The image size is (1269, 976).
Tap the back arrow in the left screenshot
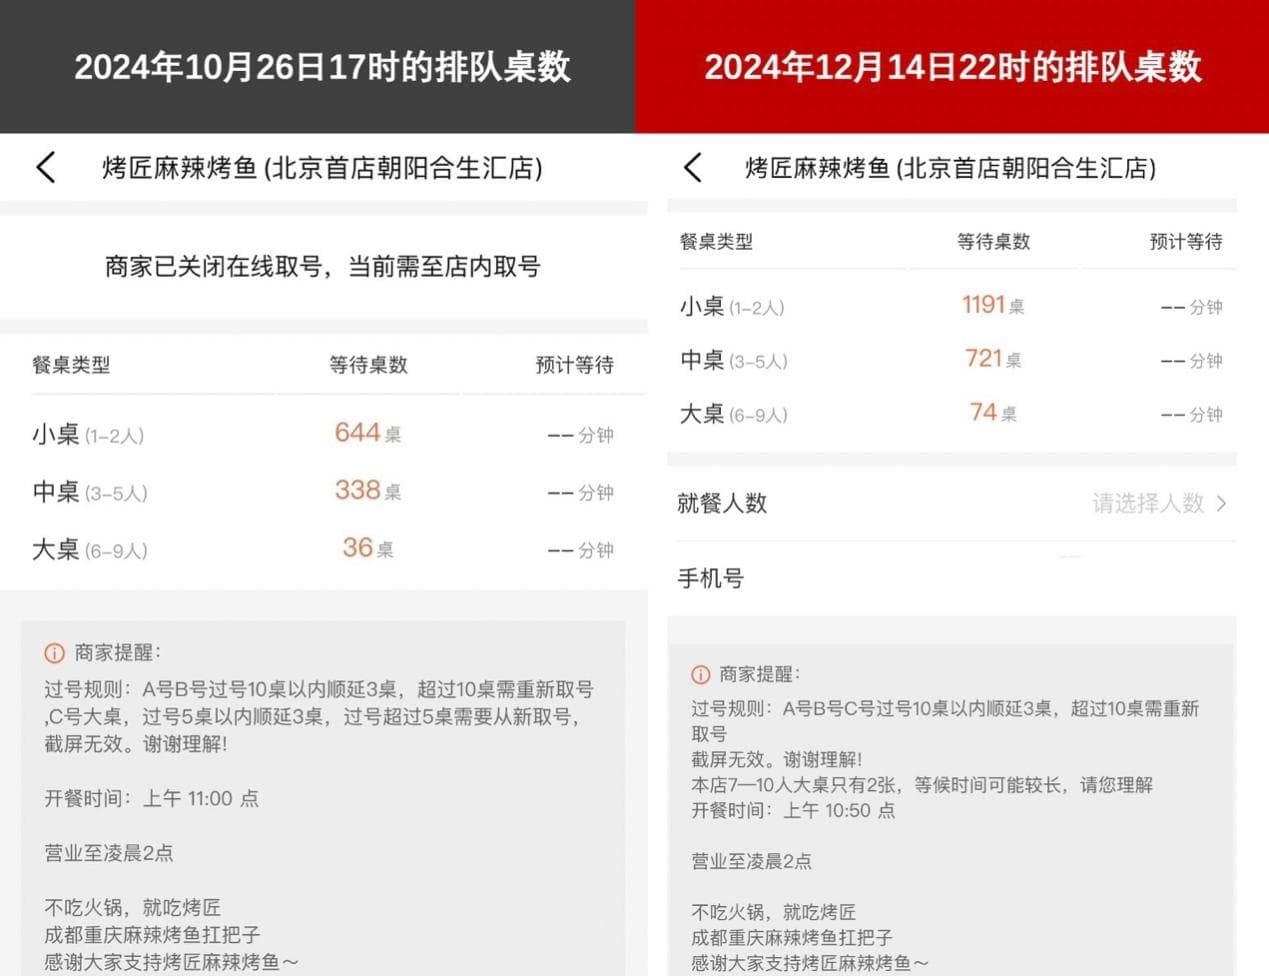(x=46, y=167)
